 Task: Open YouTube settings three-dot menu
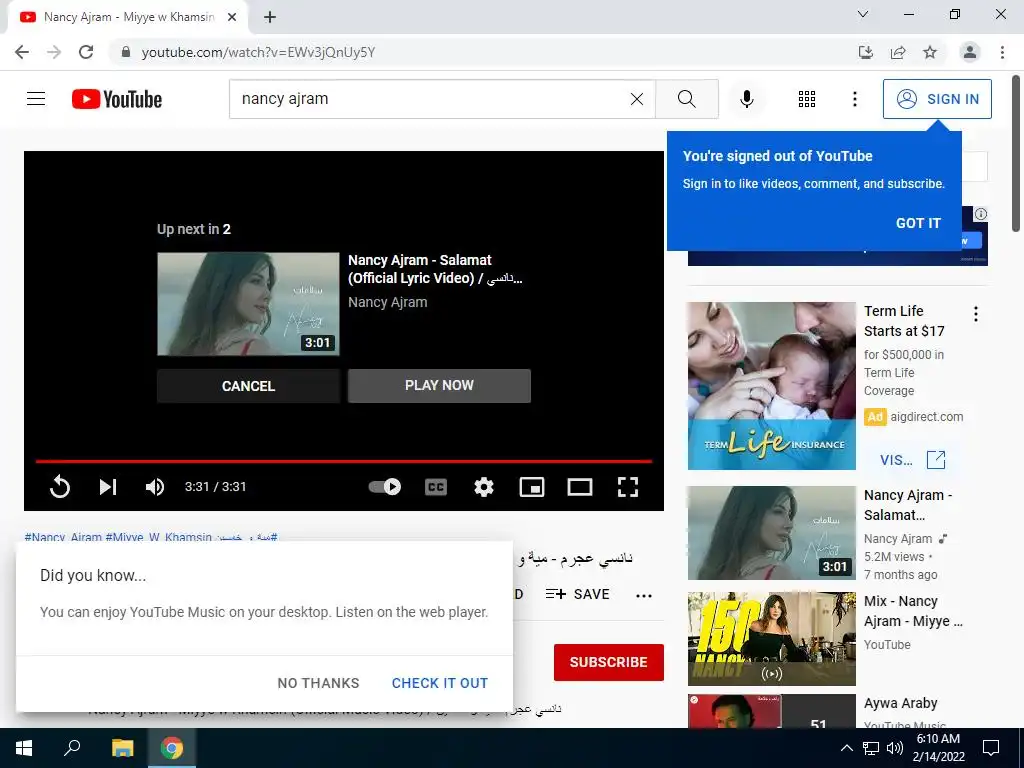click(854, 99)
